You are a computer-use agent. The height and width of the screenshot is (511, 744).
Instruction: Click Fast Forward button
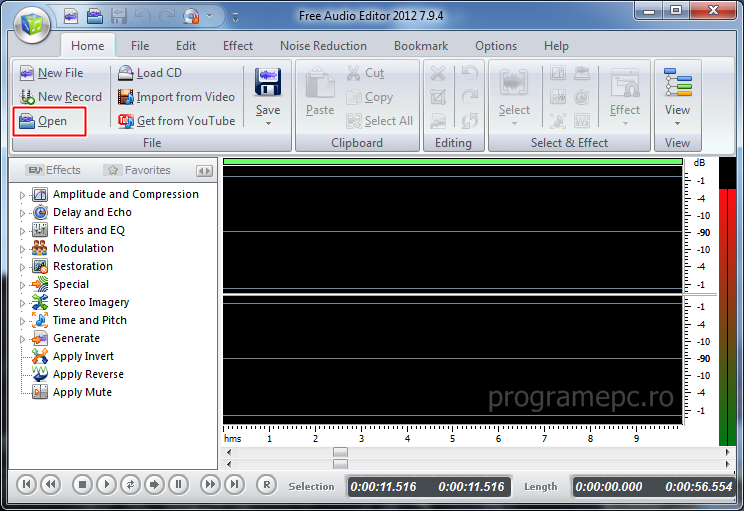[210, 484]
